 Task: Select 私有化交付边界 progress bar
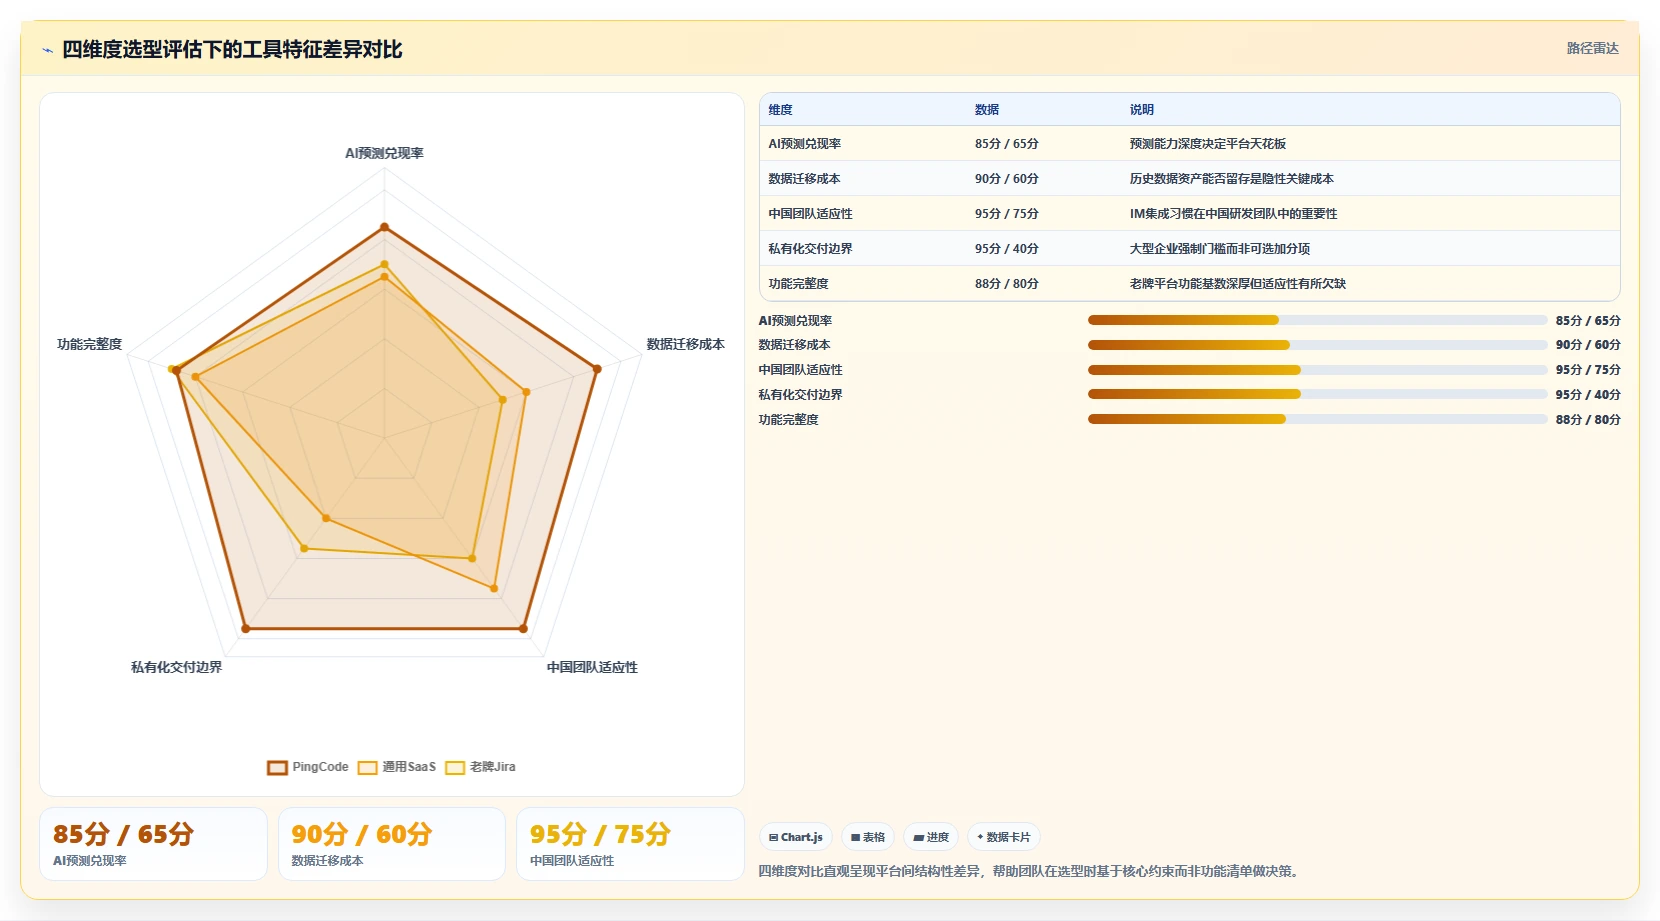tap(1317, 394)
